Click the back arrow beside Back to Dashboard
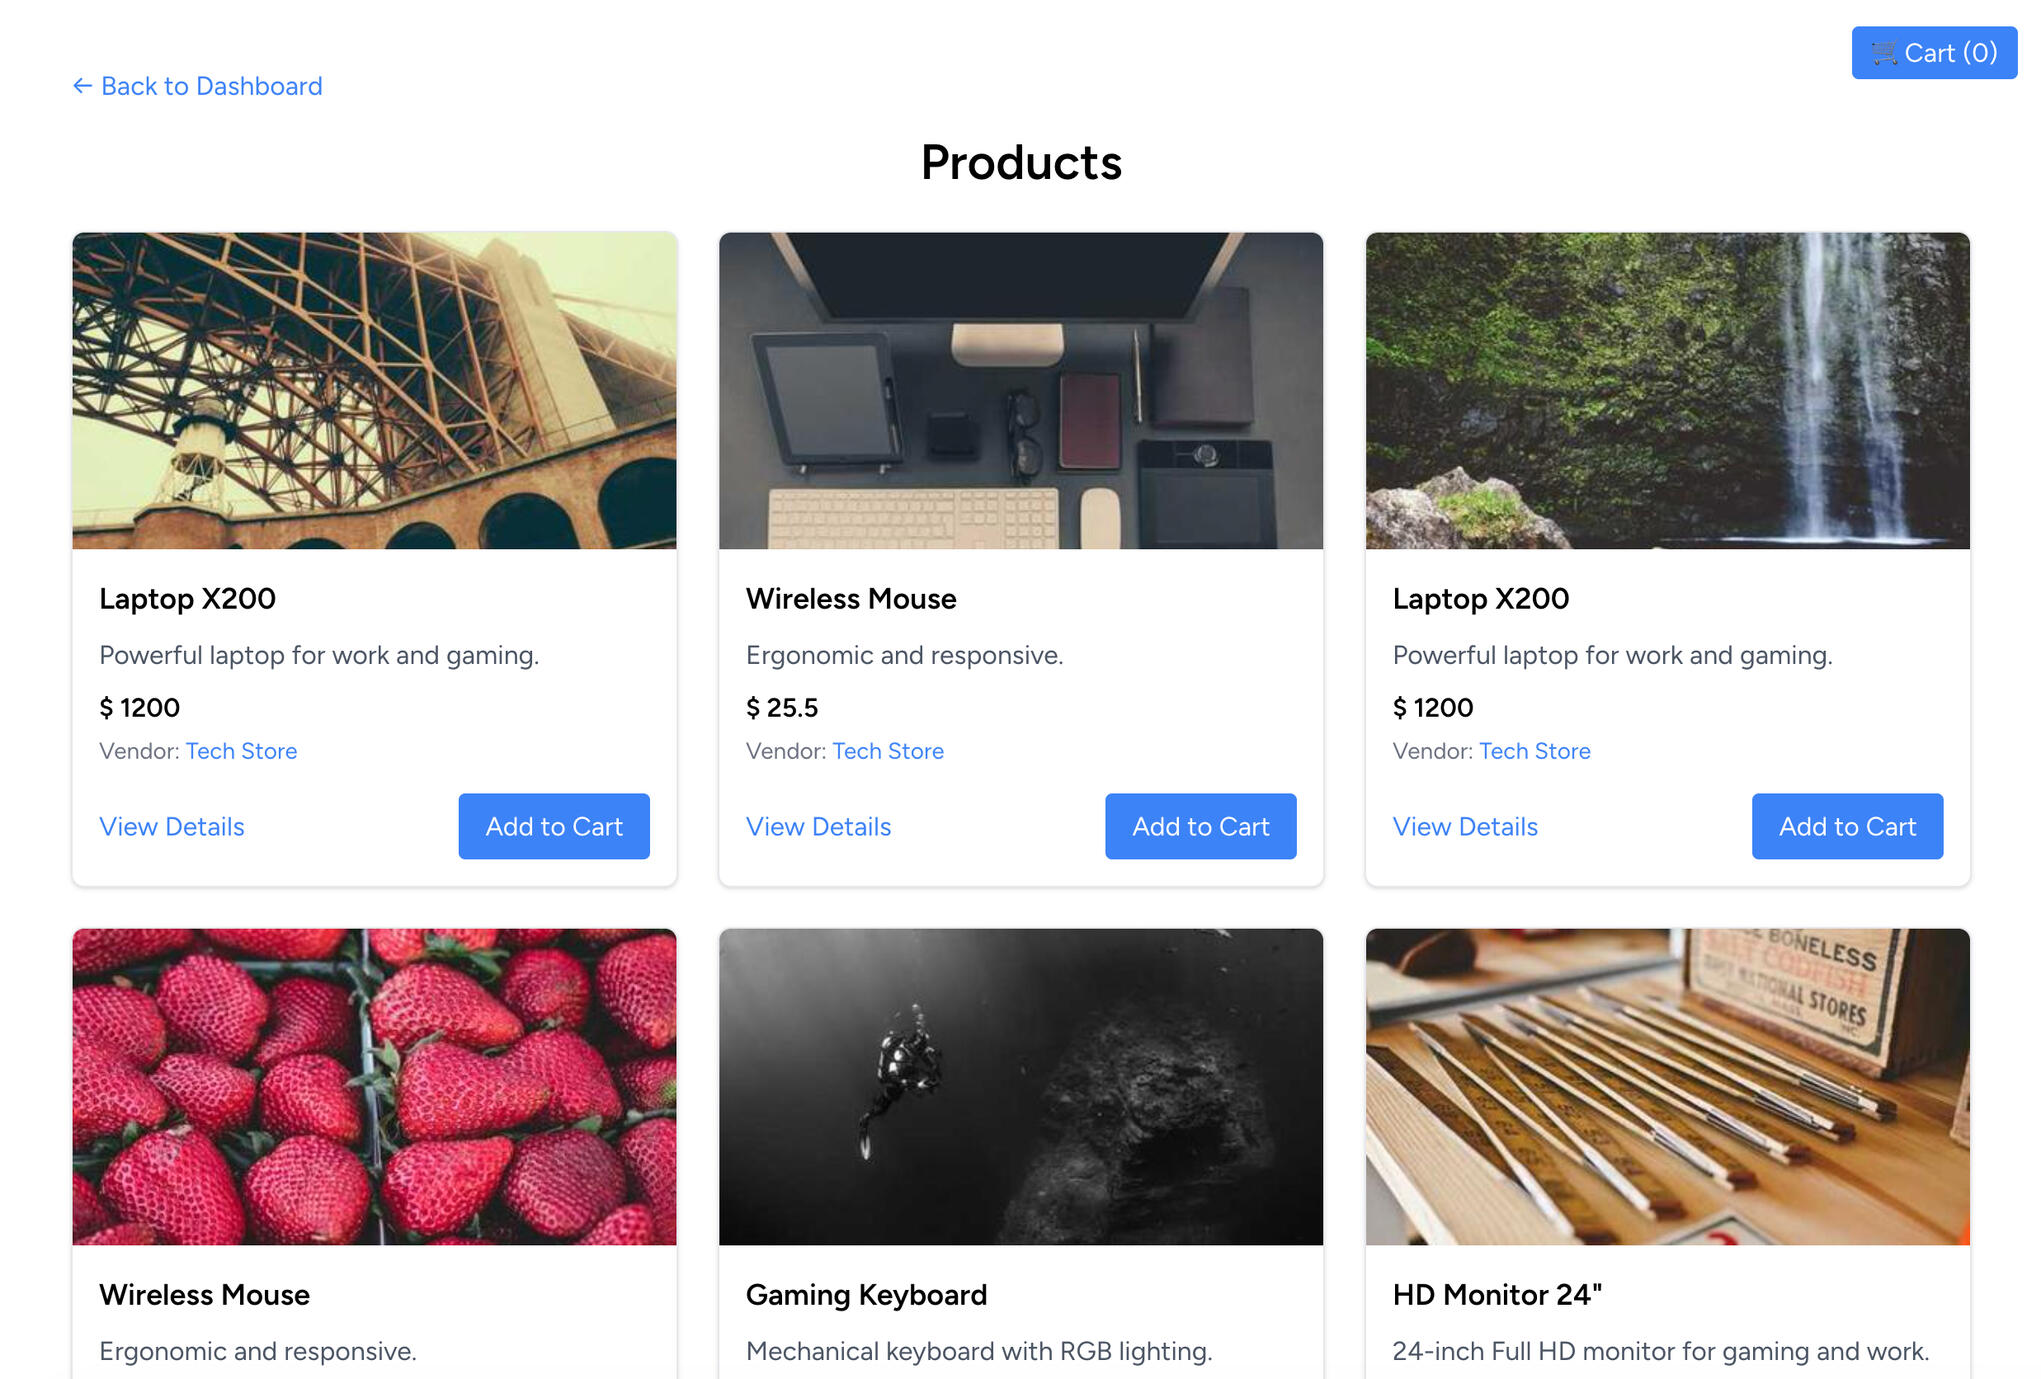This screenshot has width=2041, height=1379. [83, 86]
